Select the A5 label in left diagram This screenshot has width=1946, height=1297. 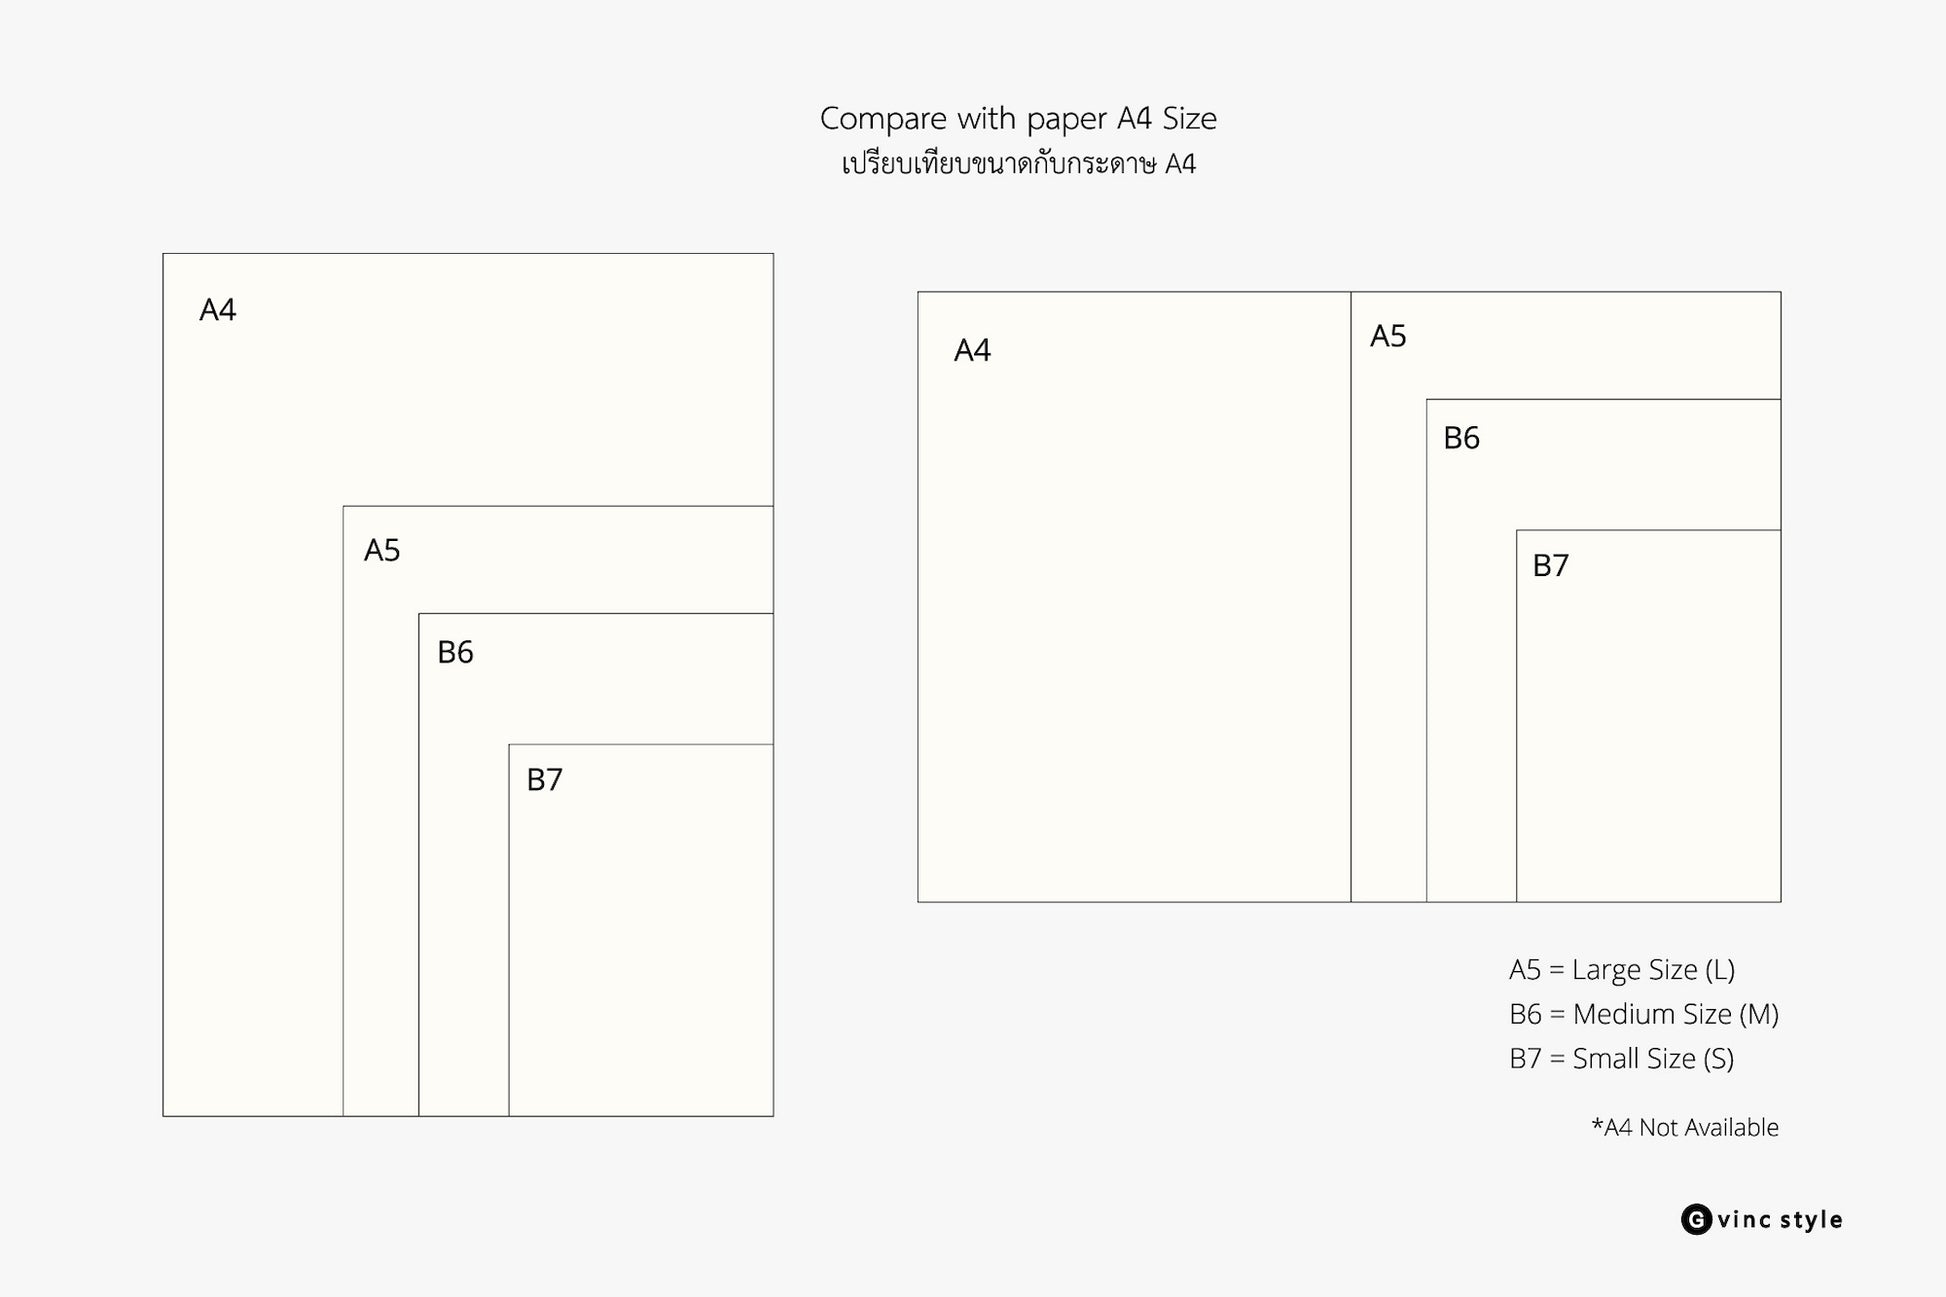[x=382, y=550]
